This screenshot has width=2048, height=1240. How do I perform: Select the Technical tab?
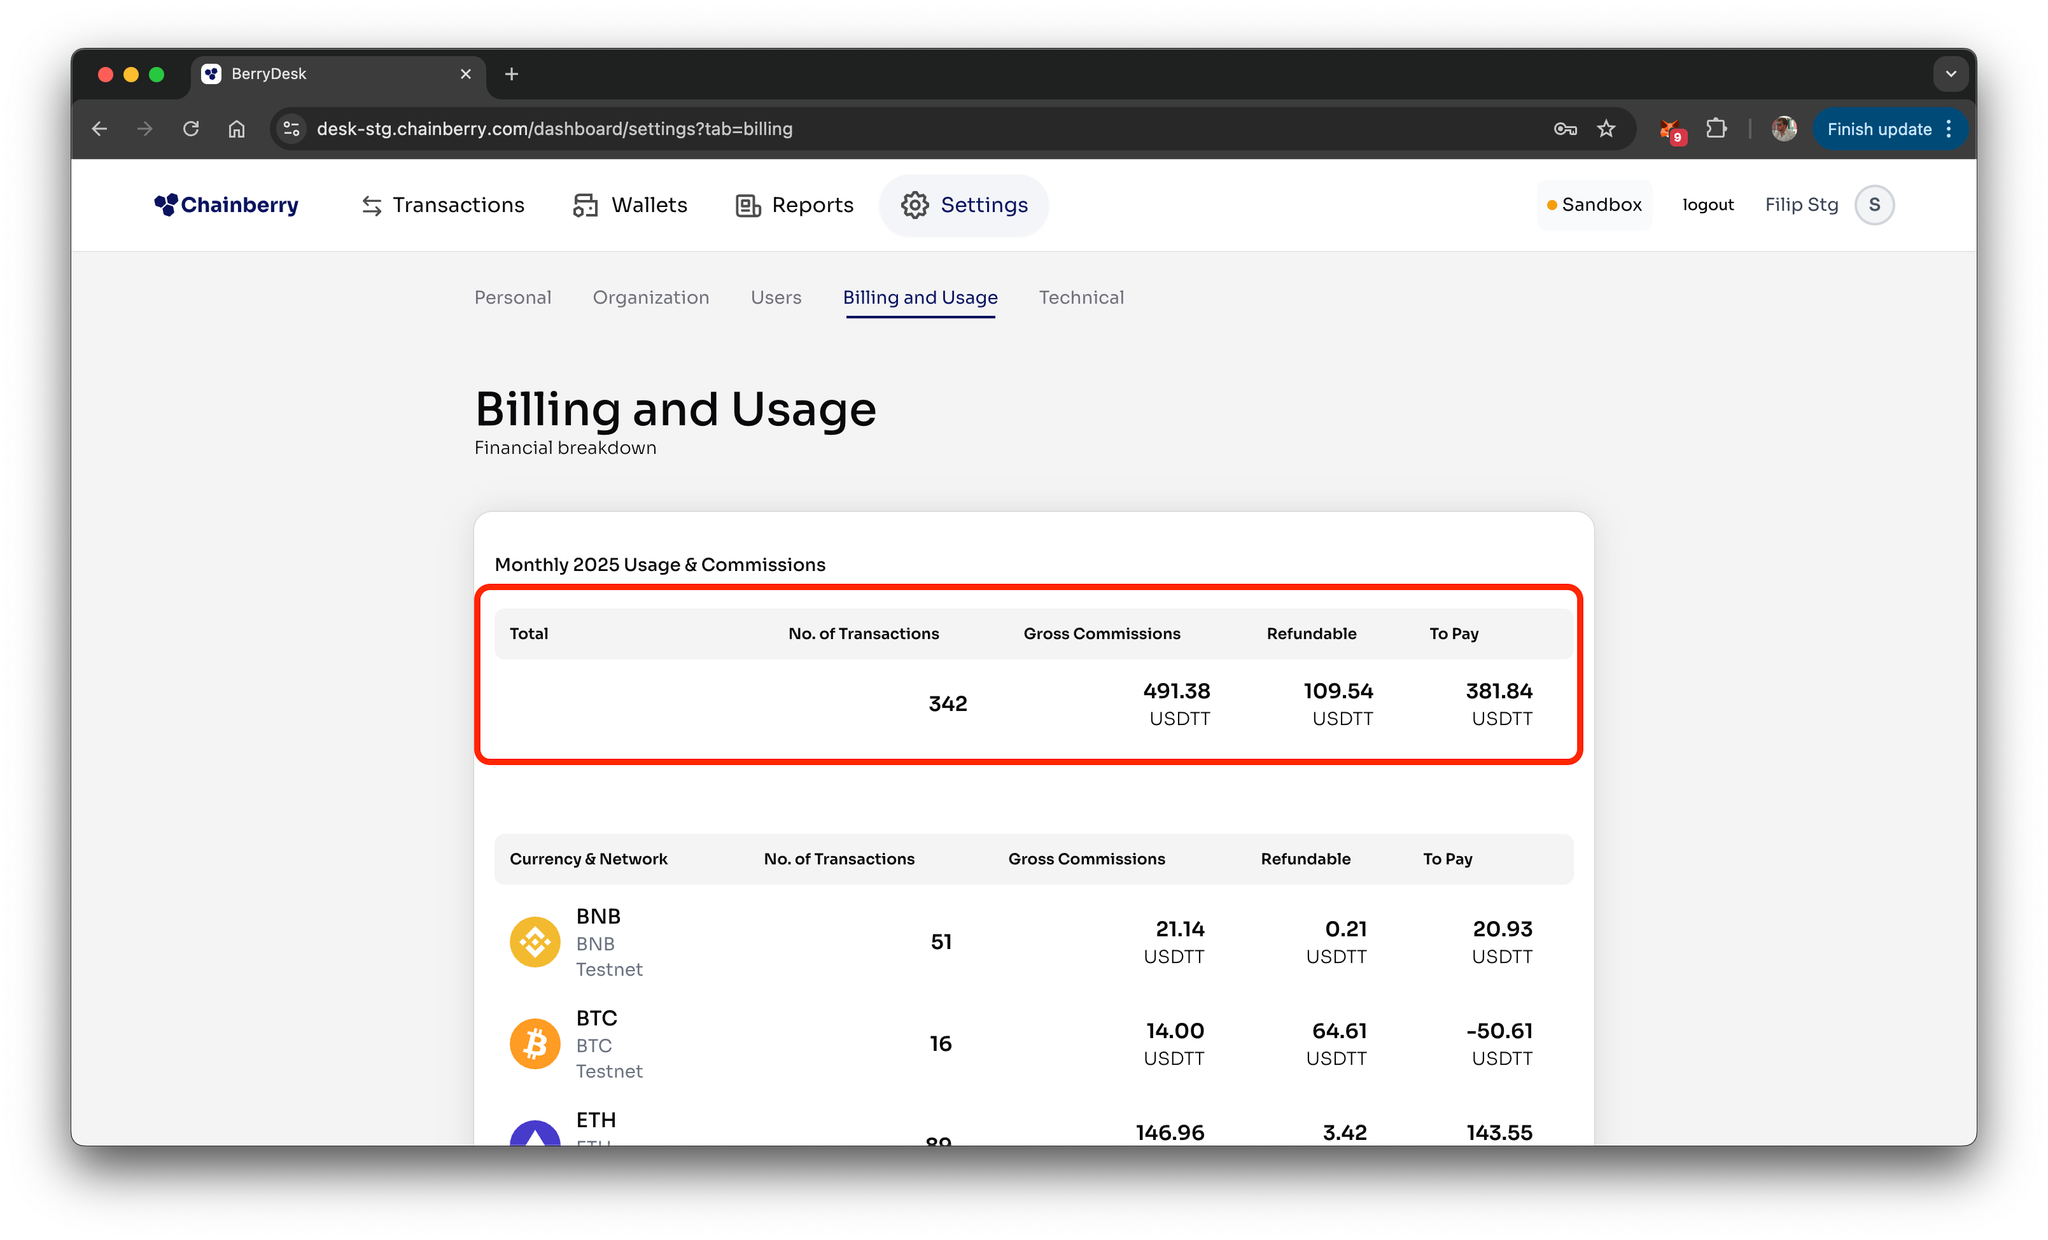1080,297
